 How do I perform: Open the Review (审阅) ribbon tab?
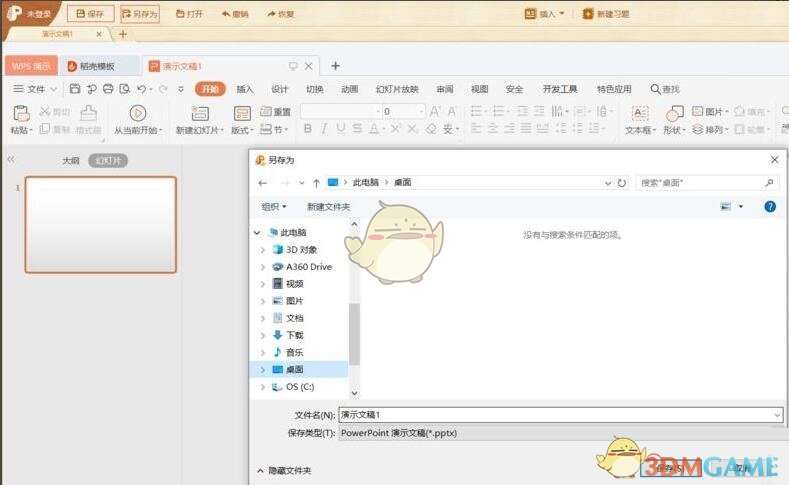point(444,89)
